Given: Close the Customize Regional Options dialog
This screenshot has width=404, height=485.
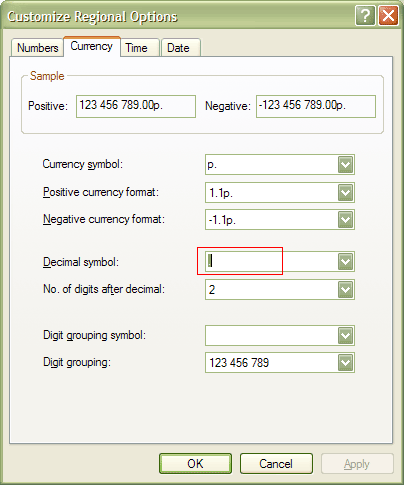Looking at the screenshot, I should (388, 16).
